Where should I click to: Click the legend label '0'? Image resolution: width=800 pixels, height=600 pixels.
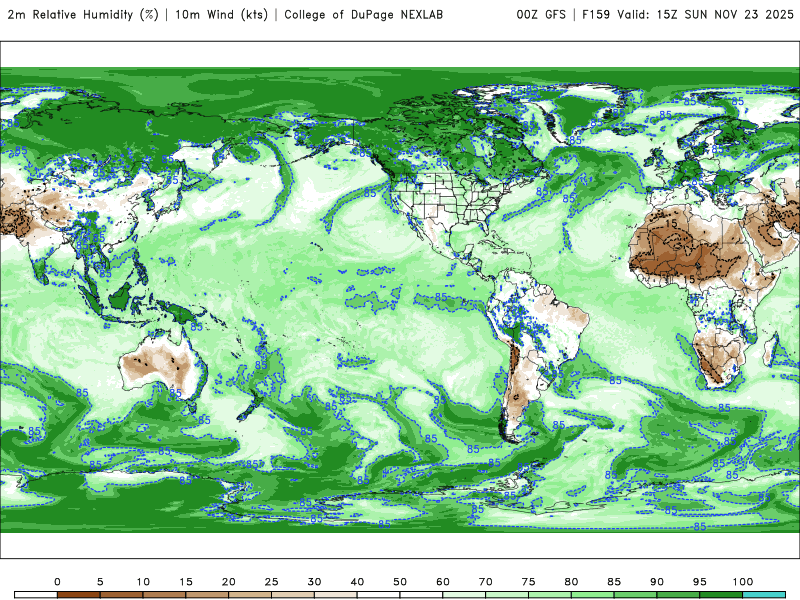57,582
